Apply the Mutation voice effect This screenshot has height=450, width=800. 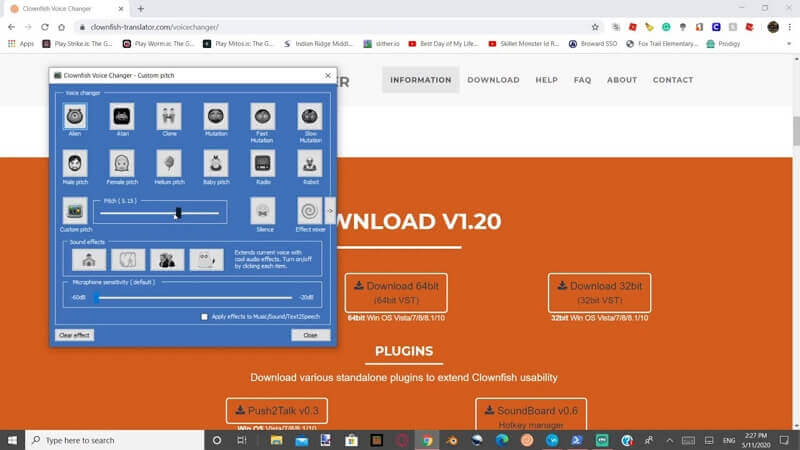click(216, 116)
